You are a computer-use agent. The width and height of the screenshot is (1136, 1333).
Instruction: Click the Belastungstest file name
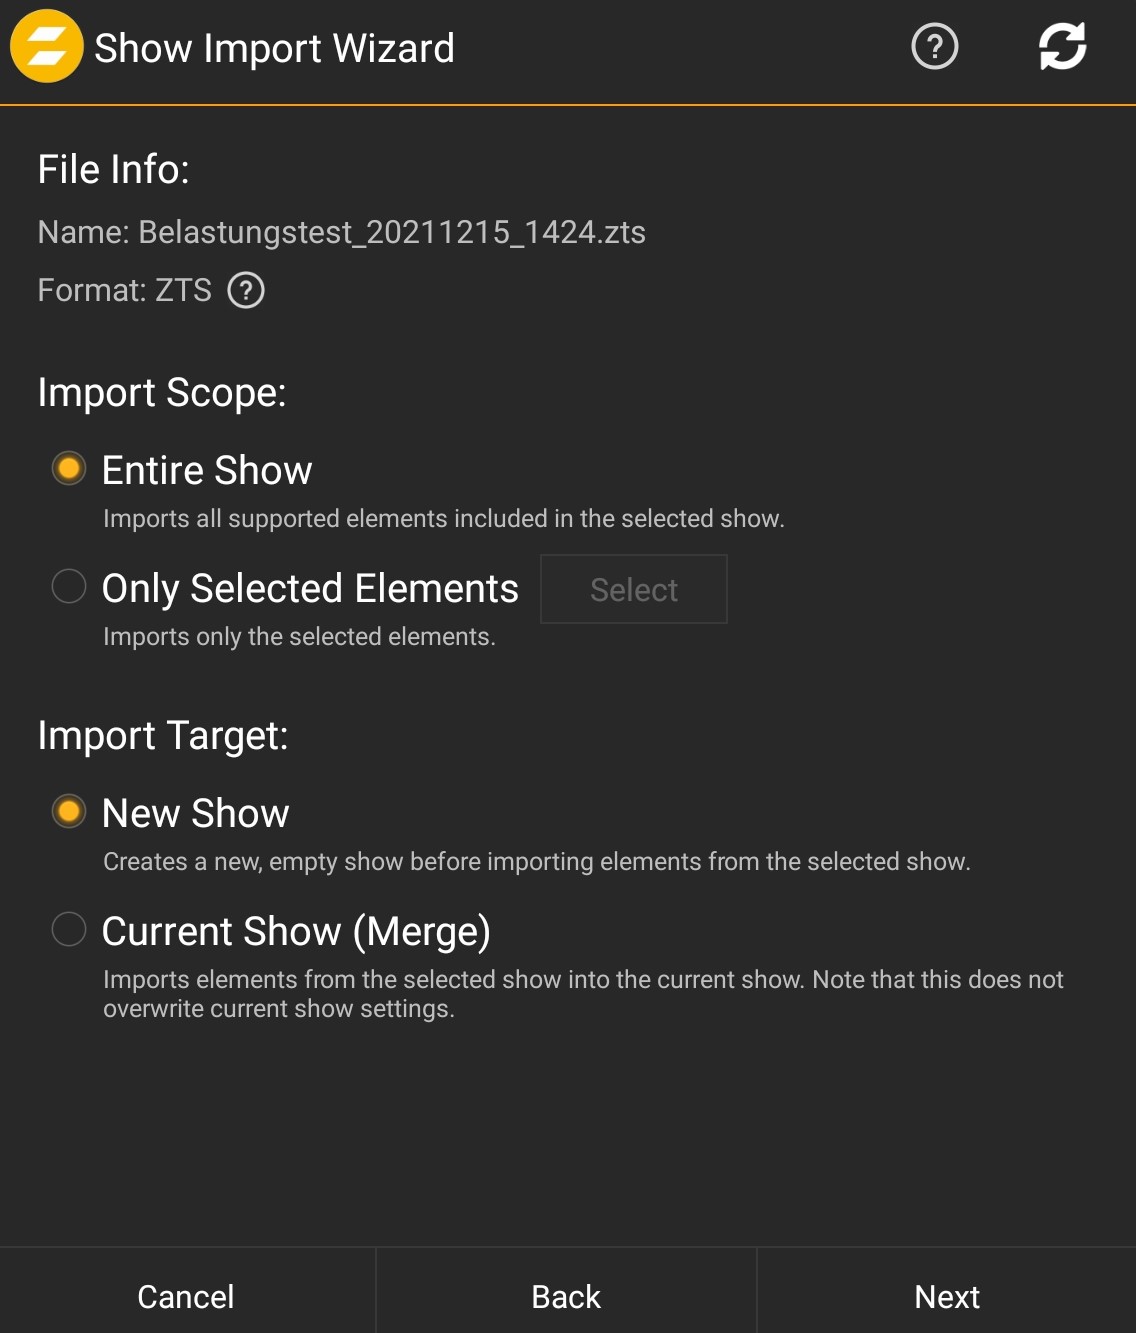click(x=341, y=232)
